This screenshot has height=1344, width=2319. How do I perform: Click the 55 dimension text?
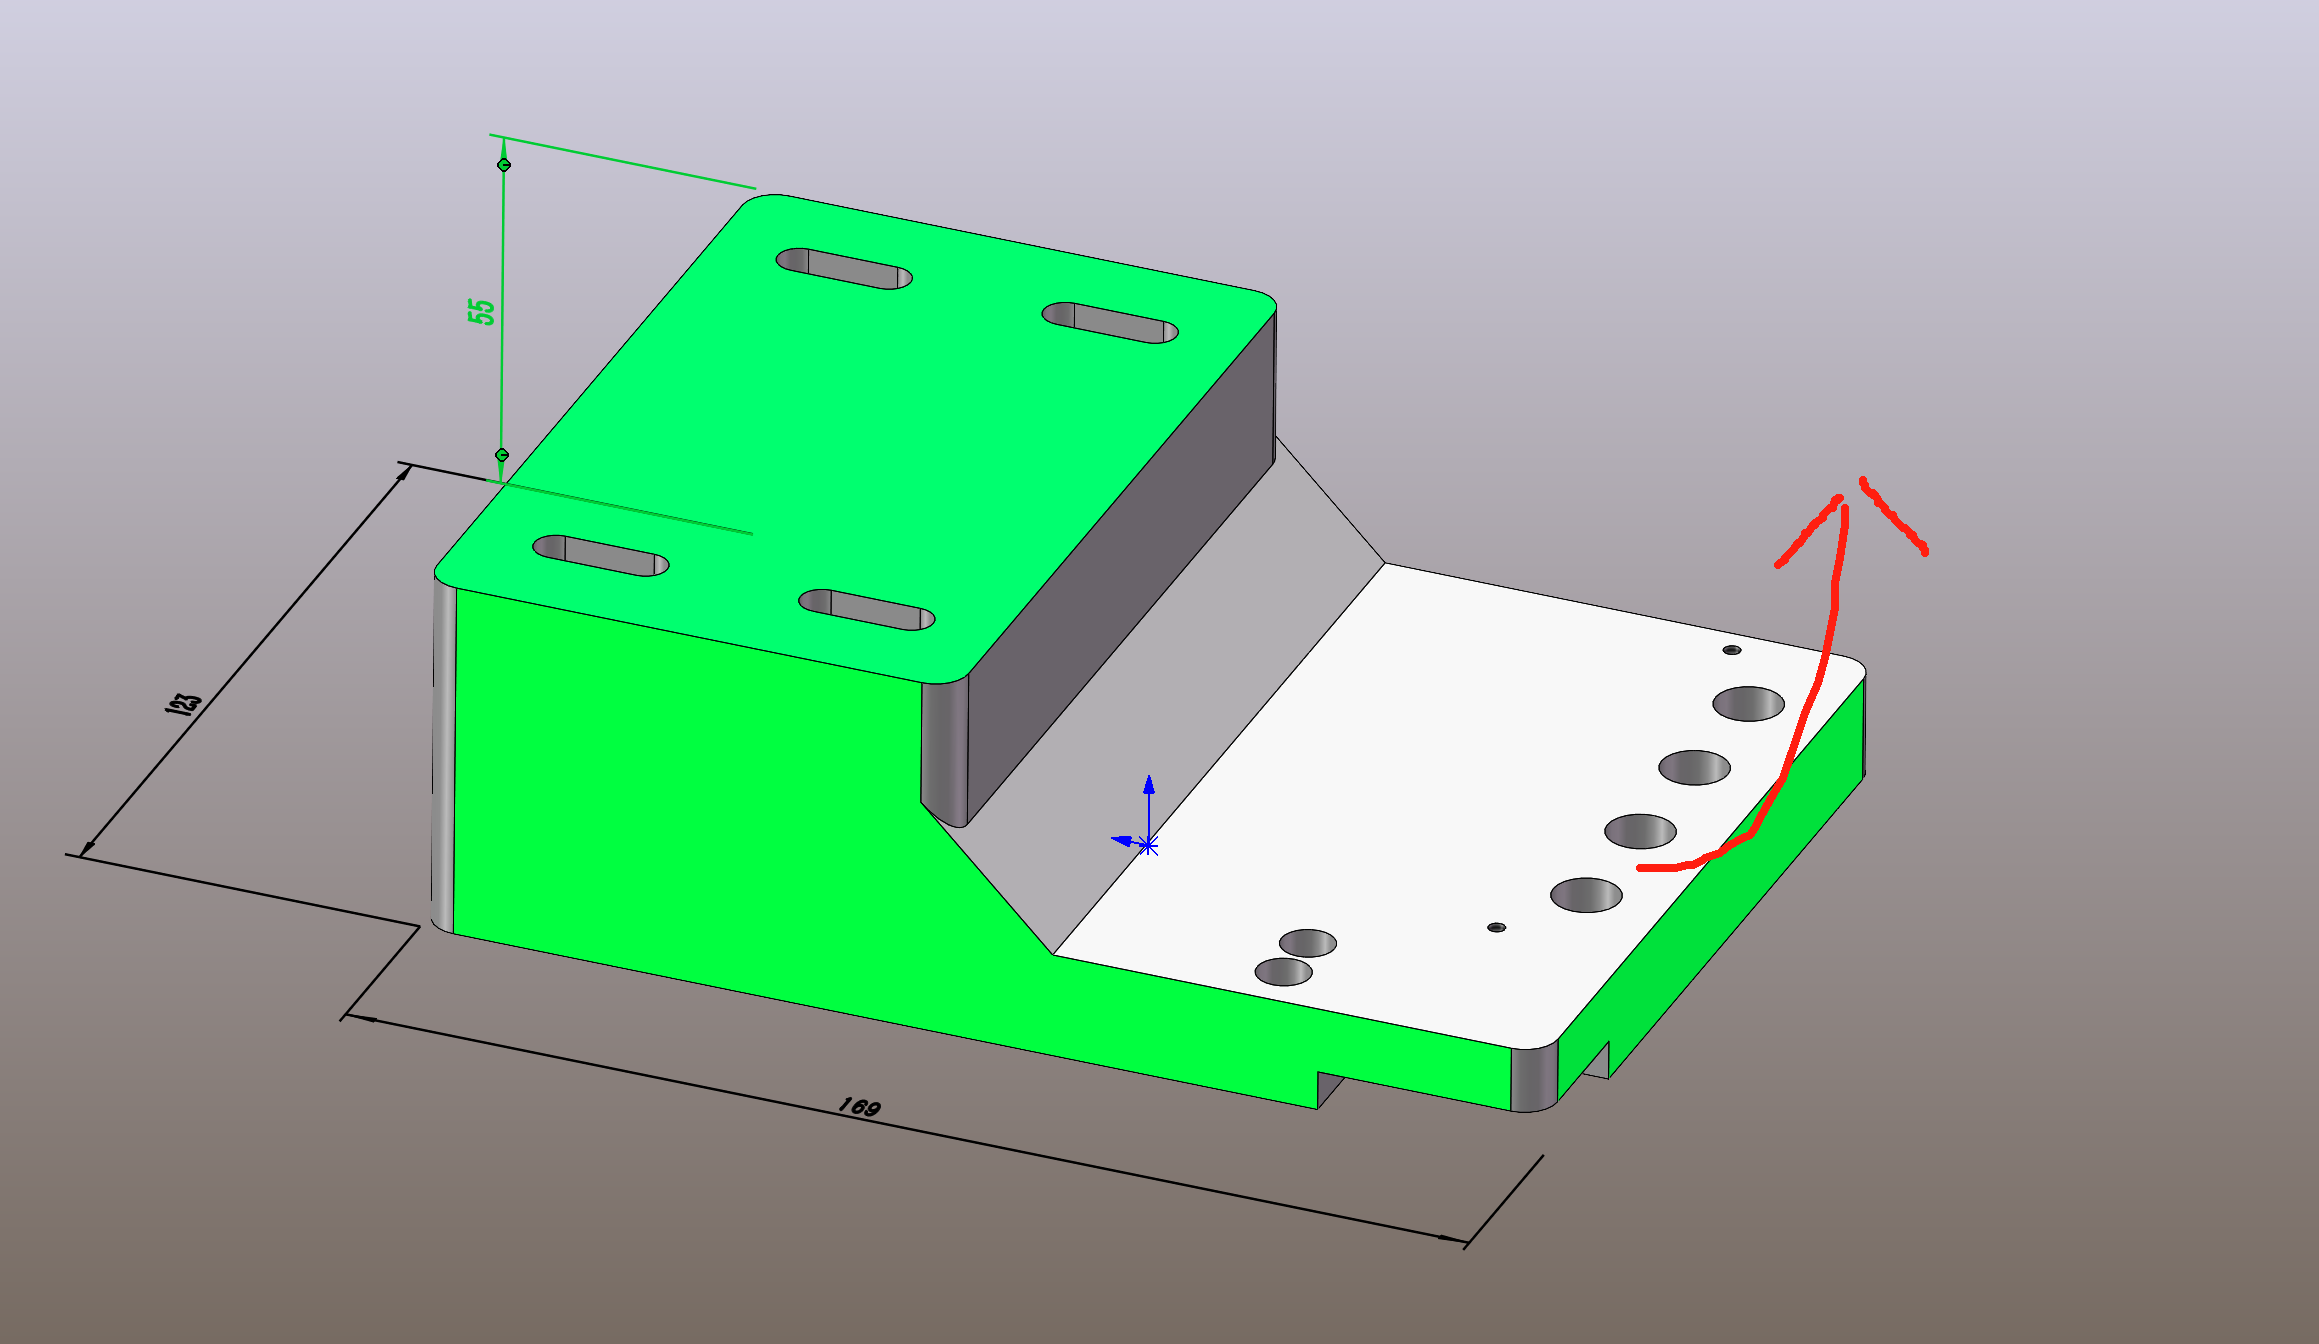coord(482,312)
